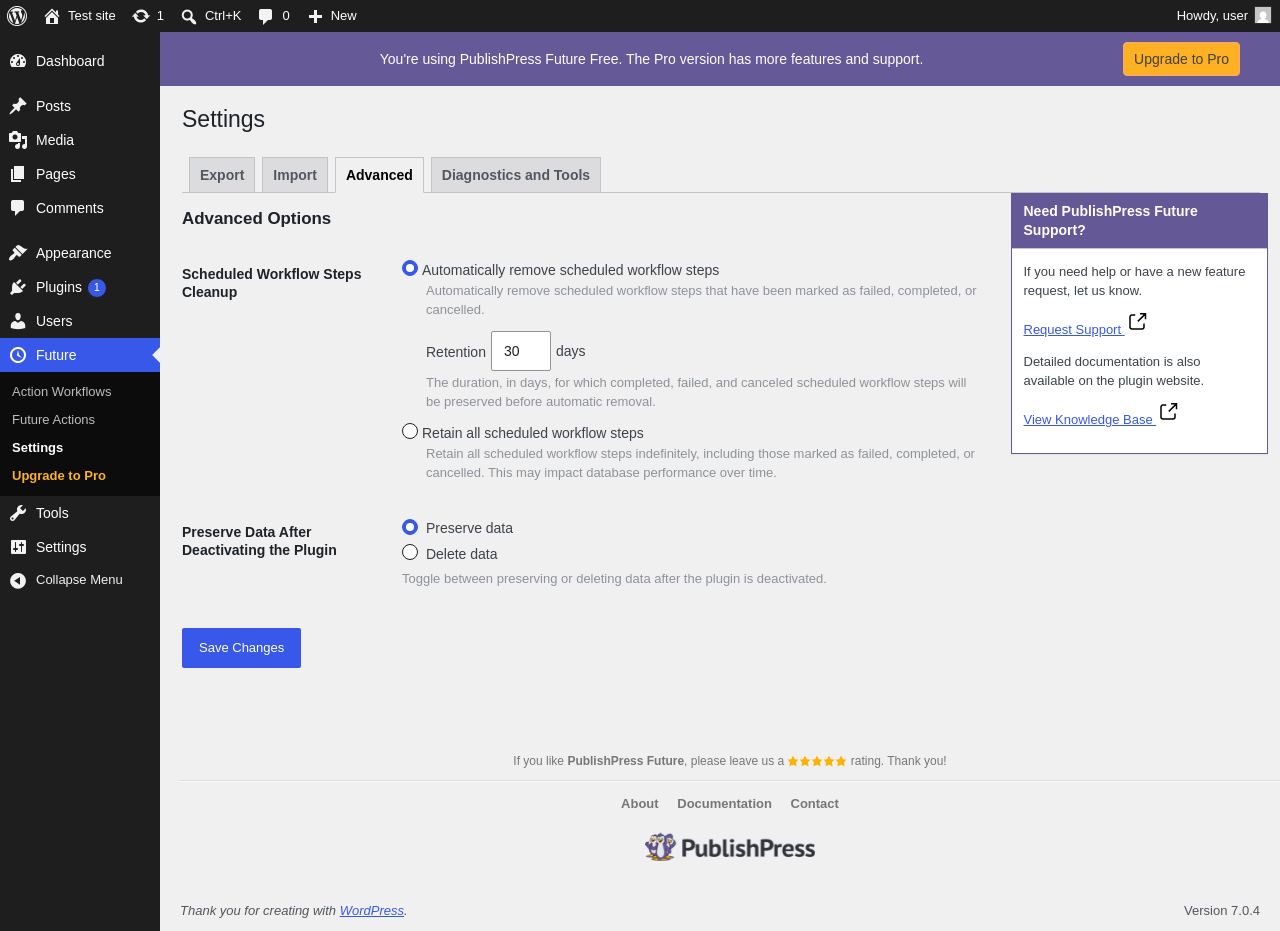Click external link icon beside View Knowledge Base

[x=1169, y=411]
